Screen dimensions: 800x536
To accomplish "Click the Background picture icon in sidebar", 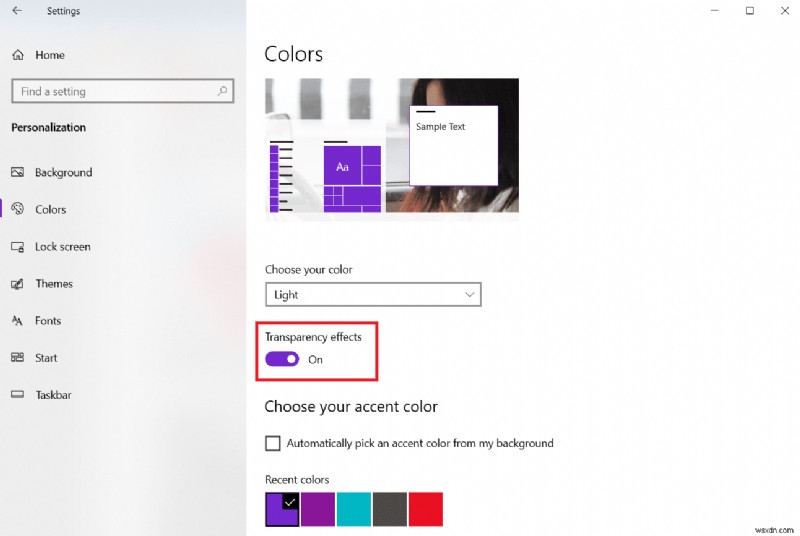I will tap(17, 172).
